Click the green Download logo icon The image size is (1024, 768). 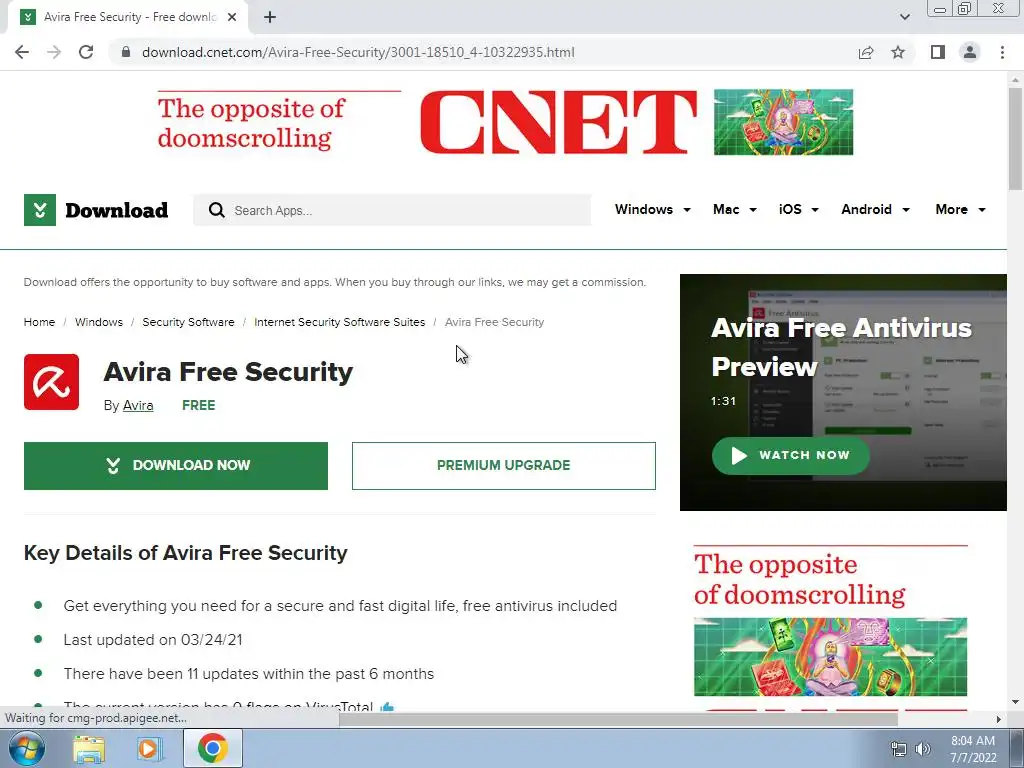[x=40, y=210]
